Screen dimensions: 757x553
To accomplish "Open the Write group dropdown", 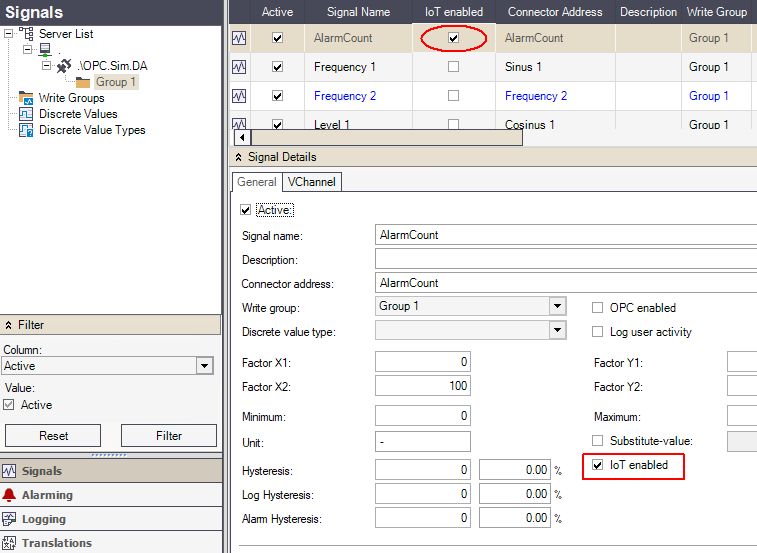I will 558,306.
